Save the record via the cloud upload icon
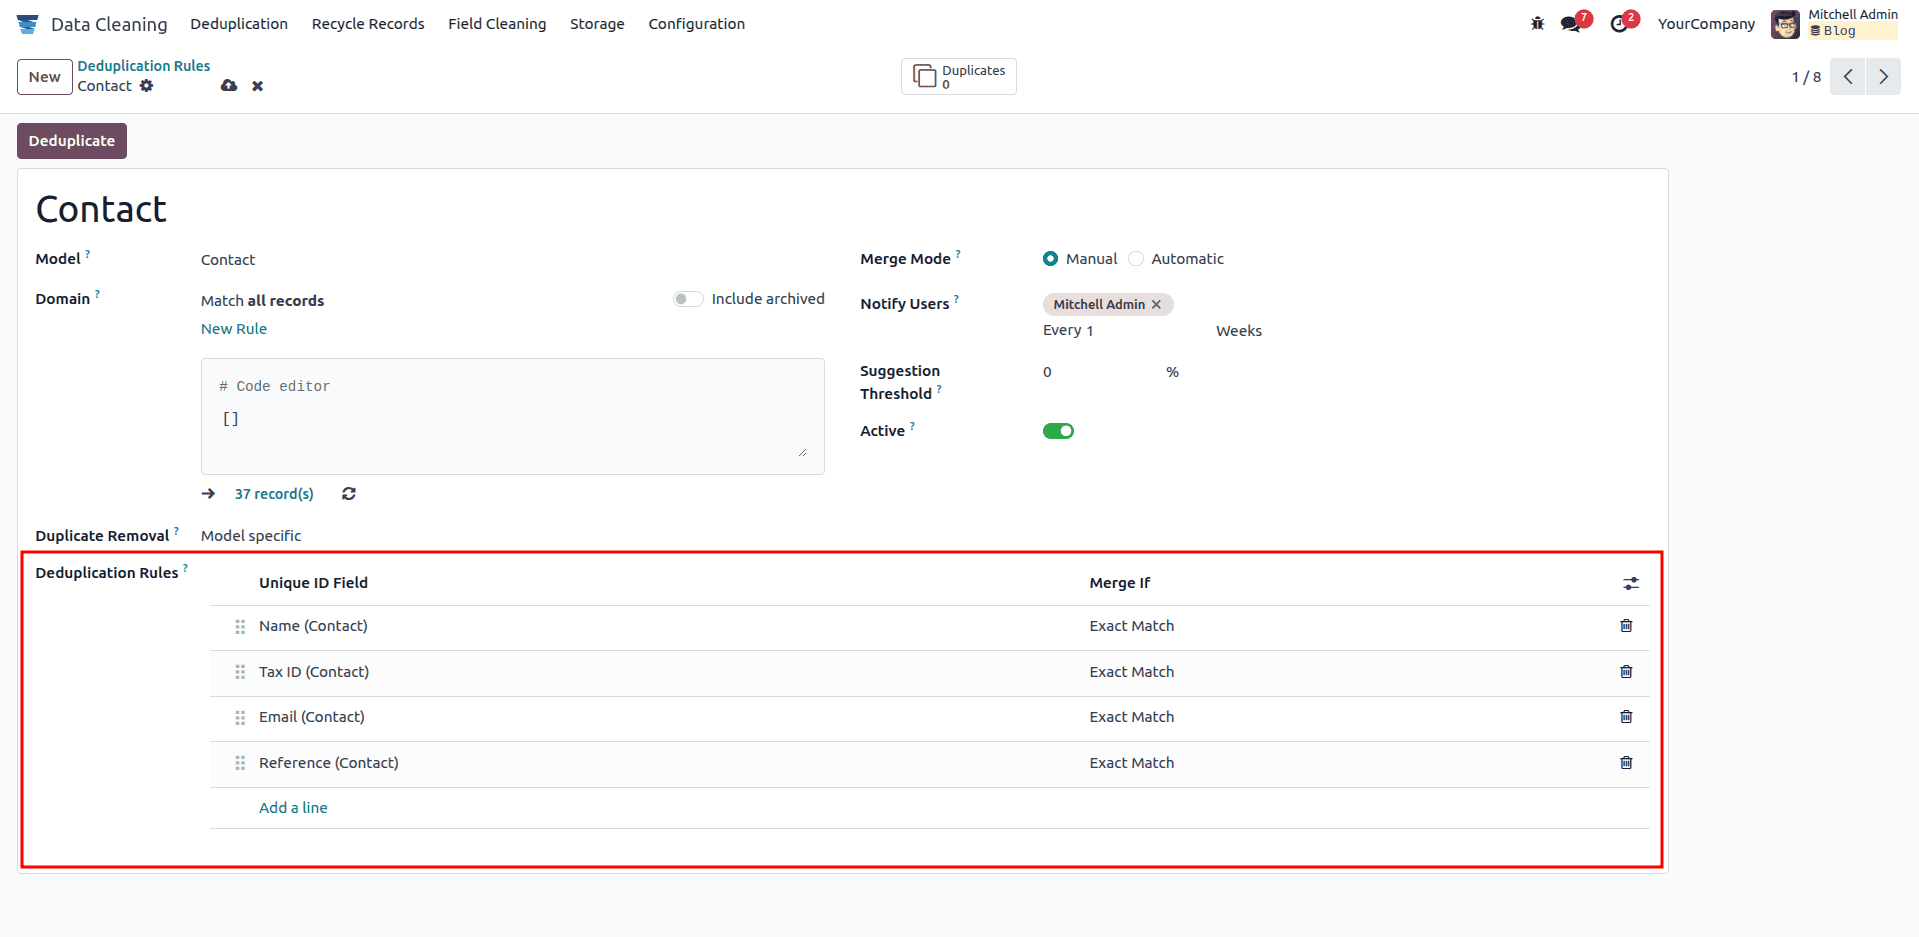This screenshot has height=937, width=1919. [229, 86]
